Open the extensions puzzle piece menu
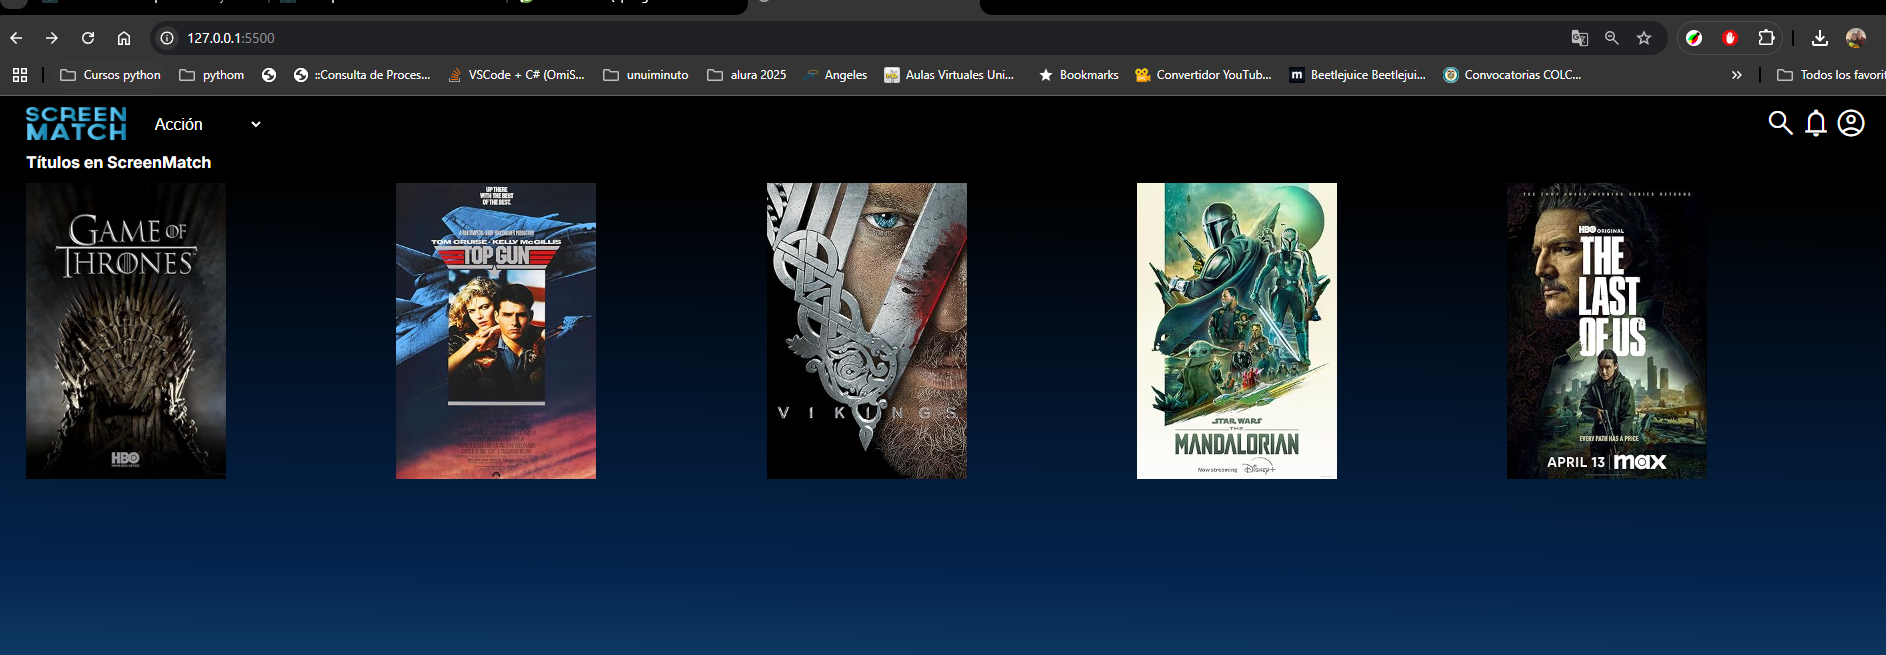This screenshot has height=655, width=1886. point(1766,38)
